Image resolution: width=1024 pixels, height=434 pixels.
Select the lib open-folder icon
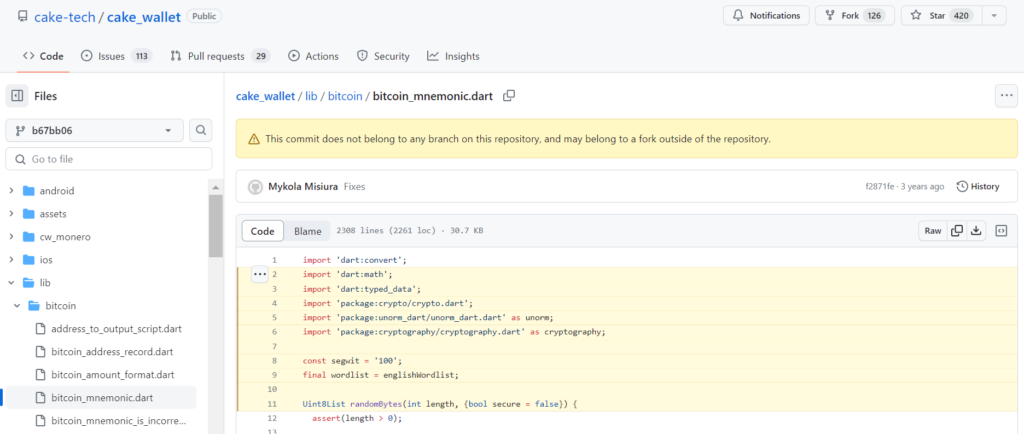click(x=28, y=283)
